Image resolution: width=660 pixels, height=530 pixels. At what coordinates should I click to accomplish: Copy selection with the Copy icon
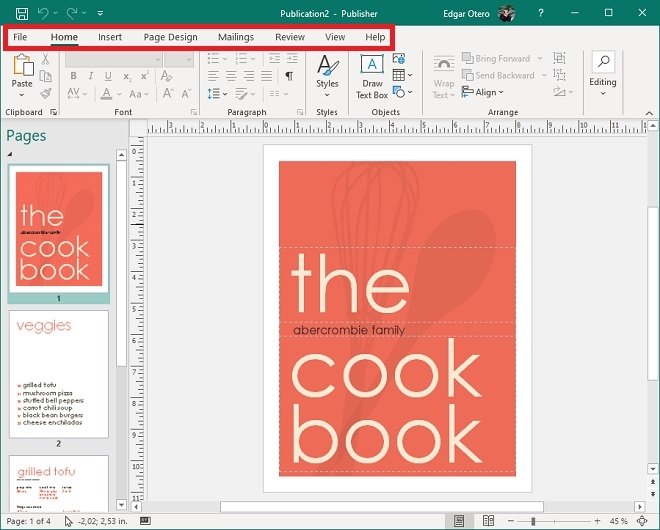[45, 76]
